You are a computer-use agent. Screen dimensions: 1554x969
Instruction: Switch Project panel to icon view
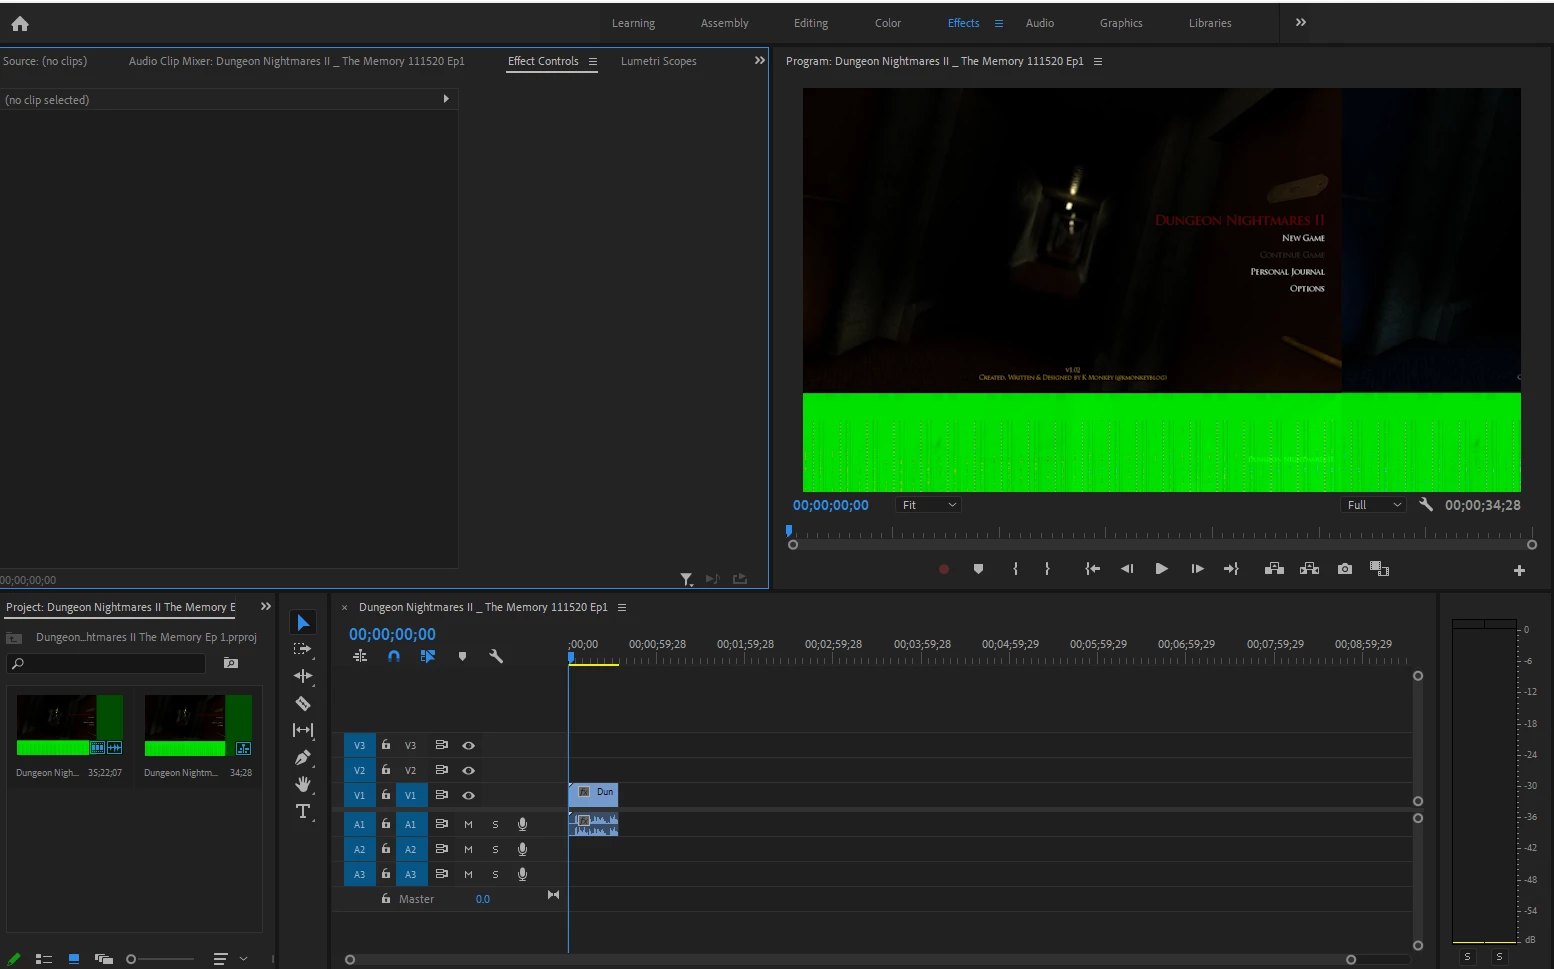click(74, 959)
